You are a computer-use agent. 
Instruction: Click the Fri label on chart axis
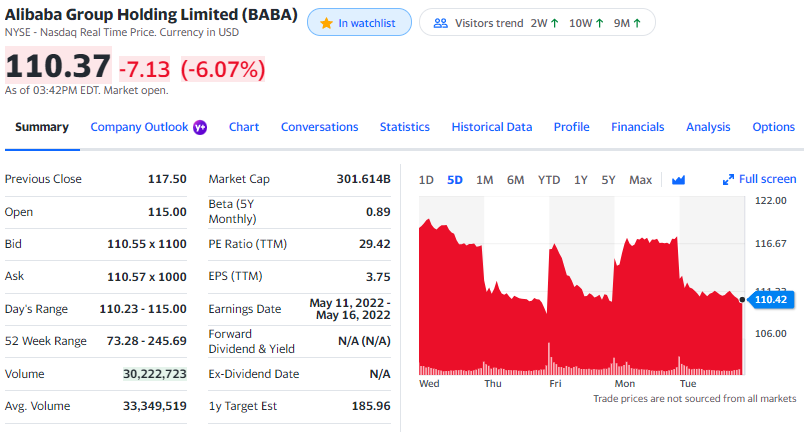coord(555,383)
